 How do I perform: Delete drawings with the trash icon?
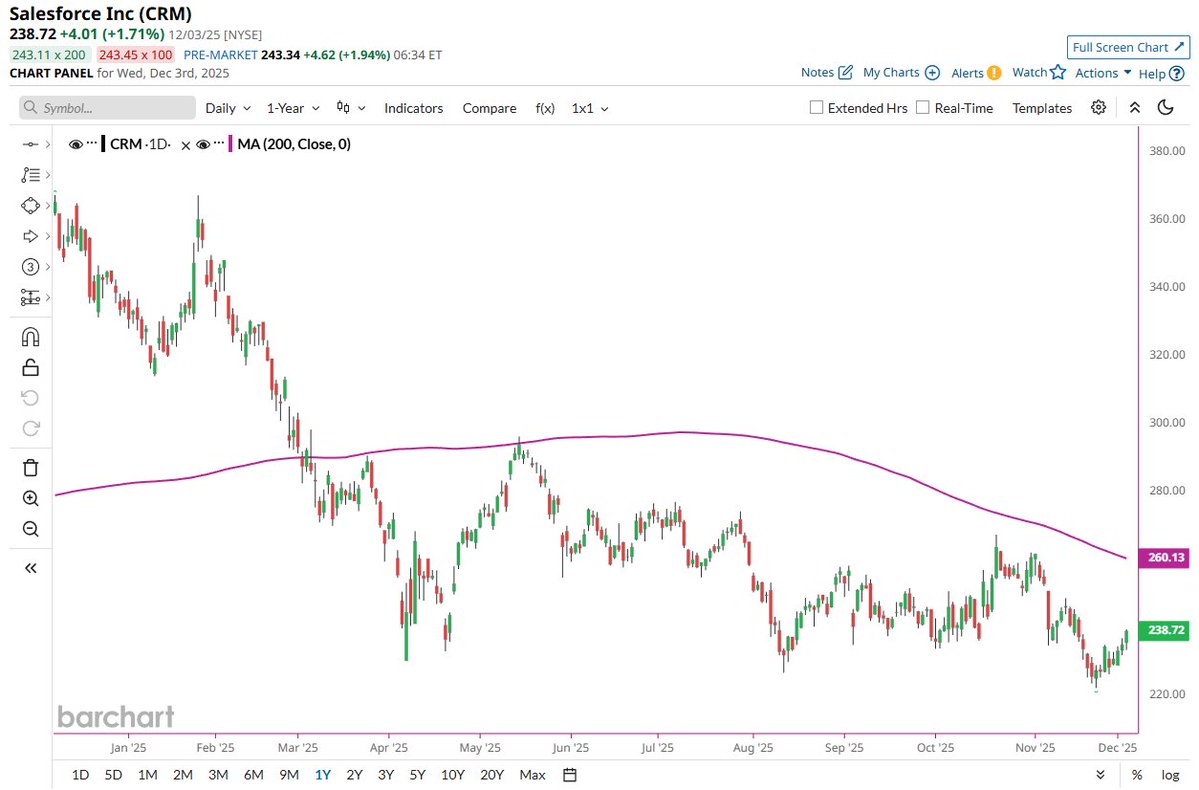coord(30,467)
